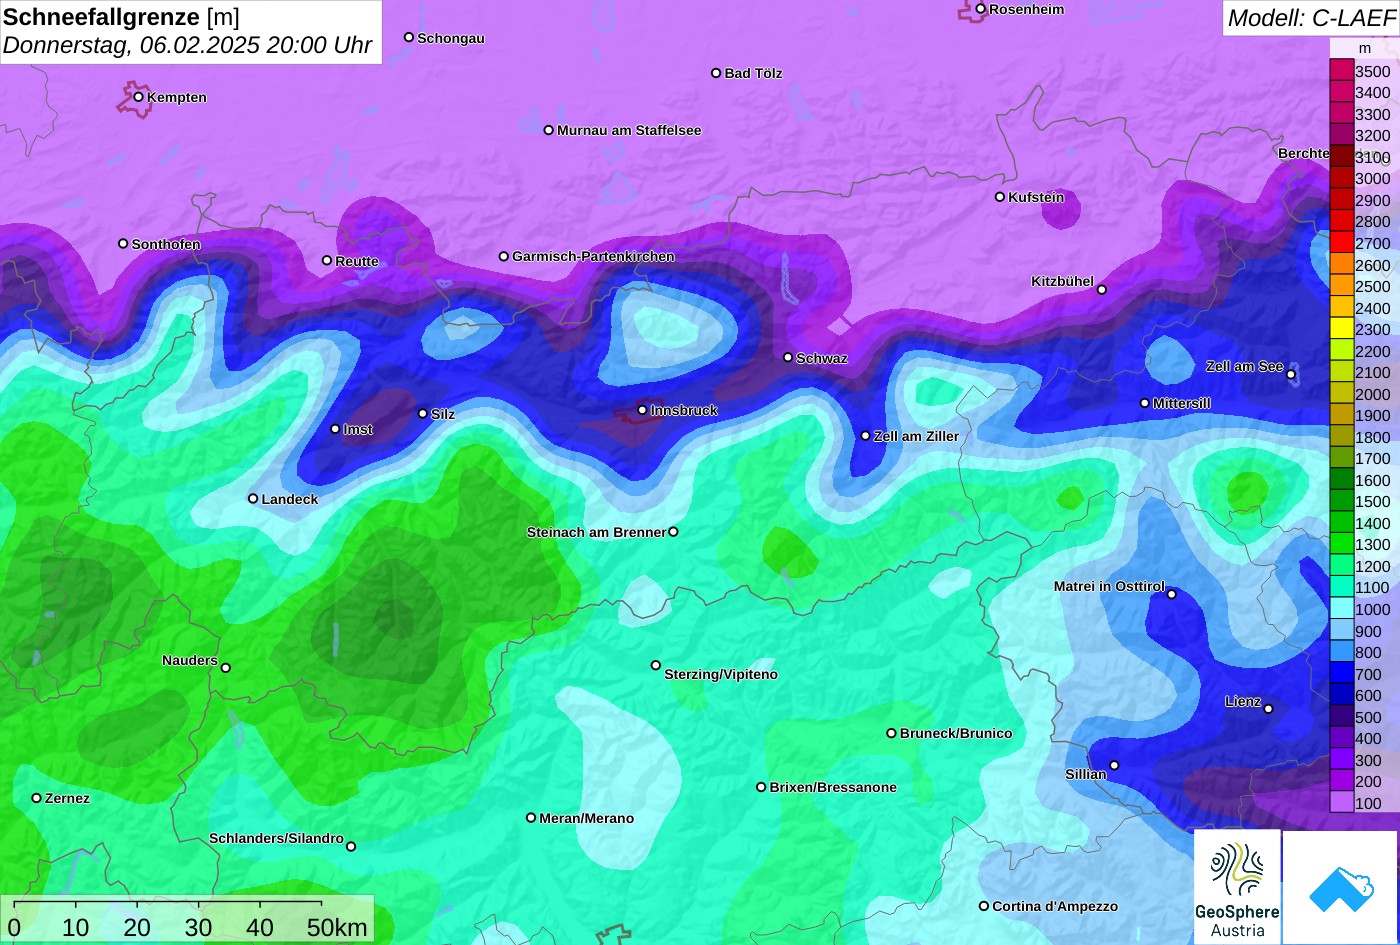1400x945 pixels.
Task: Click the Lienz city marker
Action: click(1268, 709)
